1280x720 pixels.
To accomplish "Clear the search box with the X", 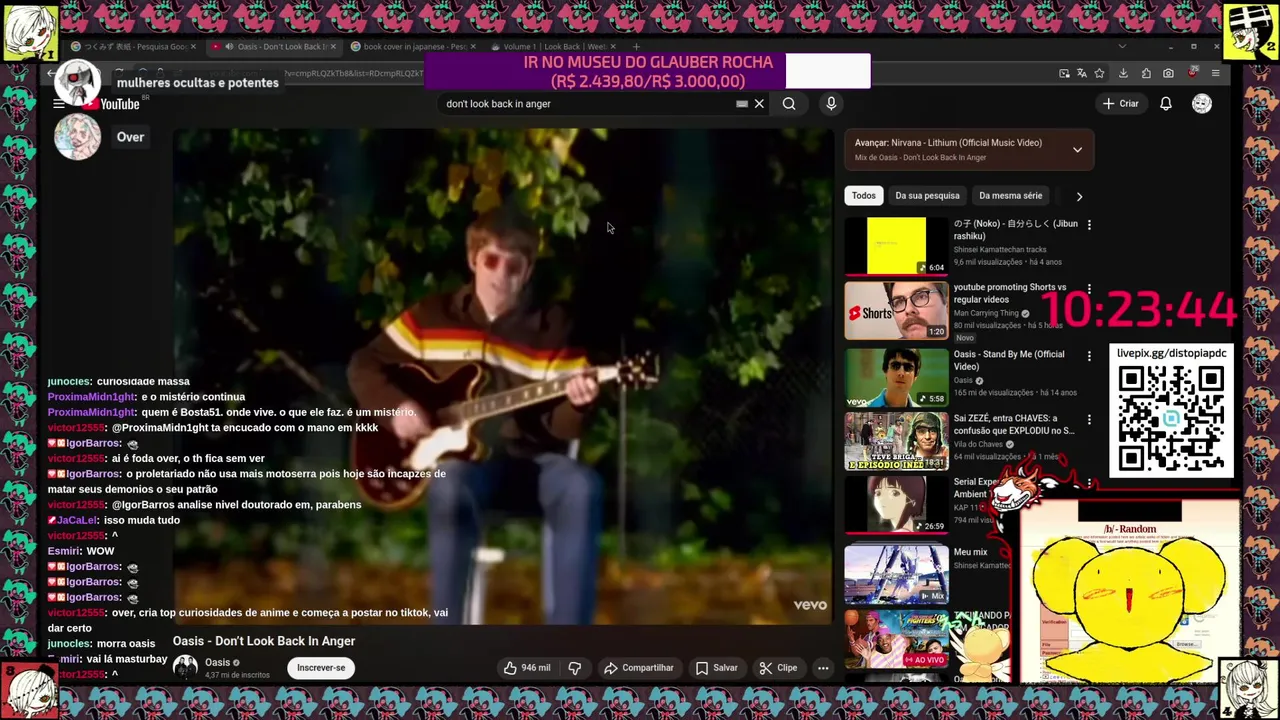I will point(759,103).
